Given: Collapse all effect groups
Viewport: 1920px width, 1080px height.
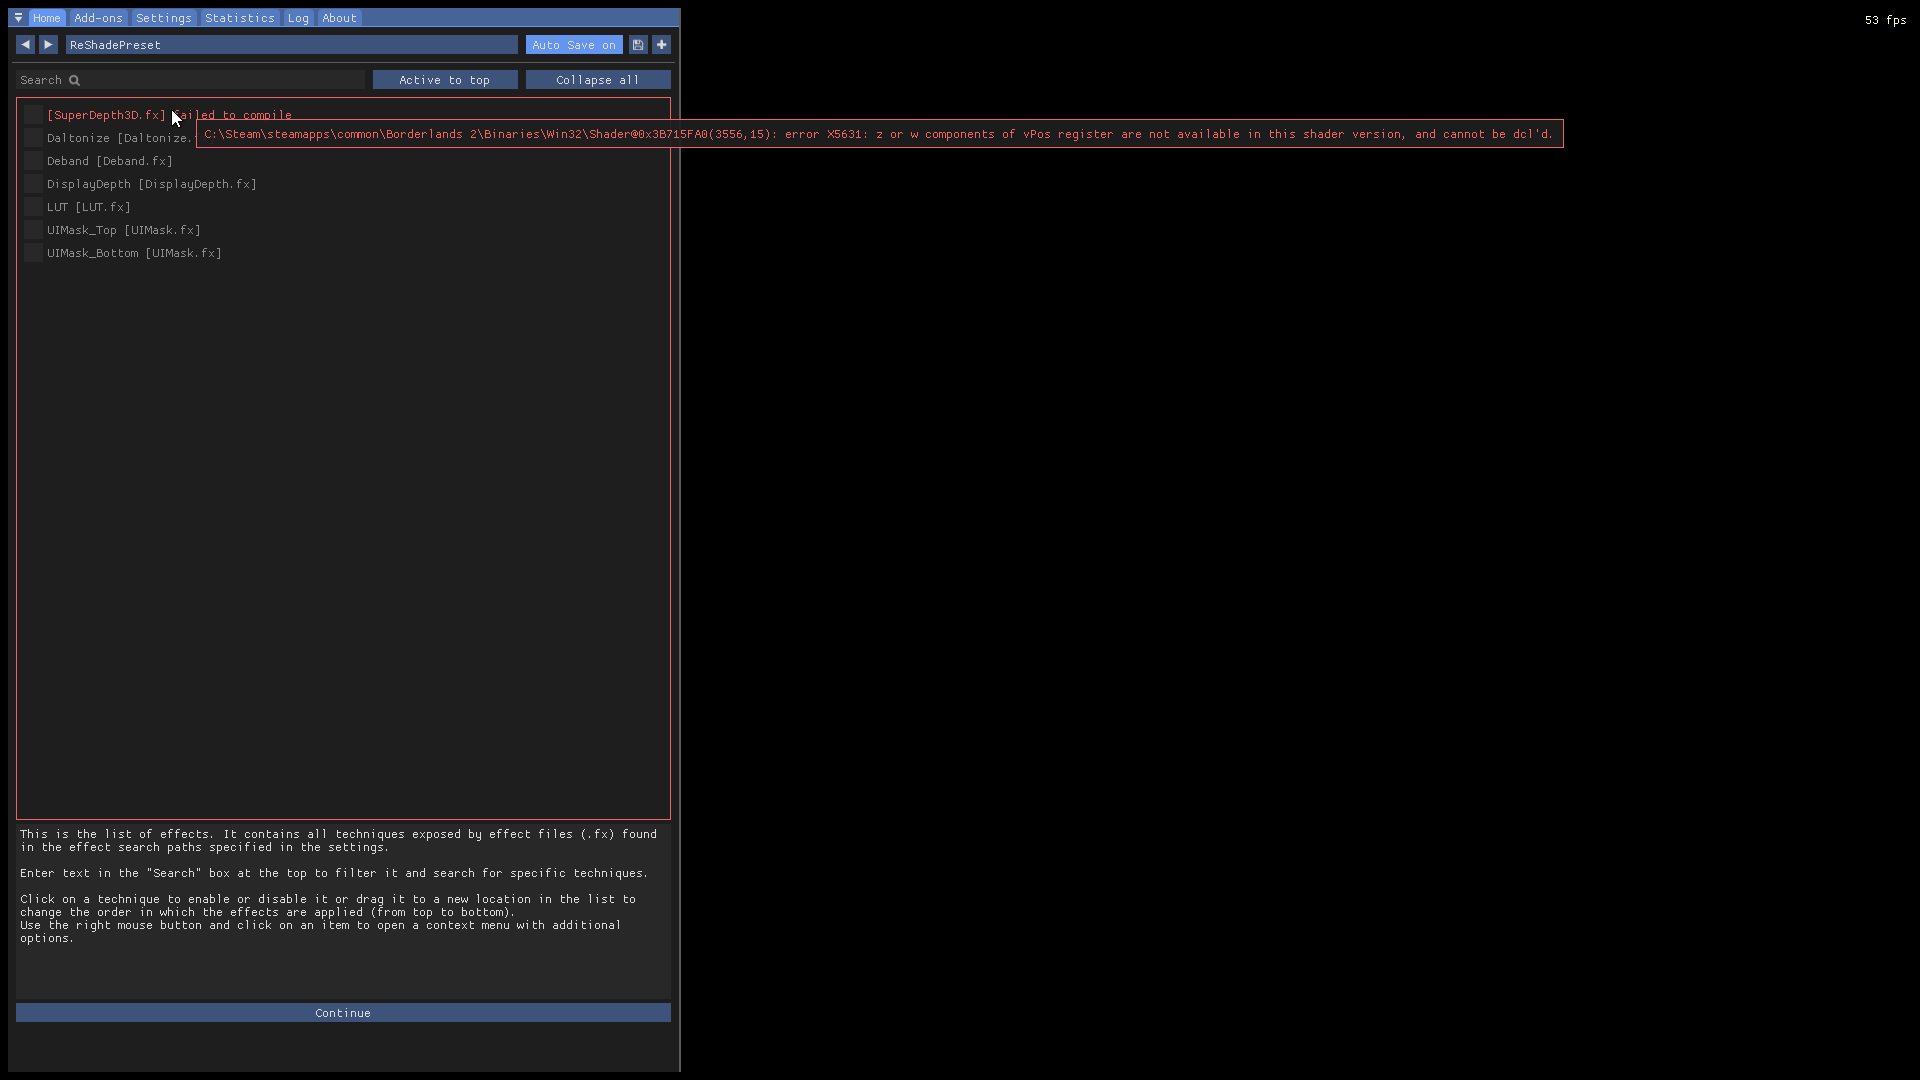Looking at the screenshot, I should [x=597, y=79].
